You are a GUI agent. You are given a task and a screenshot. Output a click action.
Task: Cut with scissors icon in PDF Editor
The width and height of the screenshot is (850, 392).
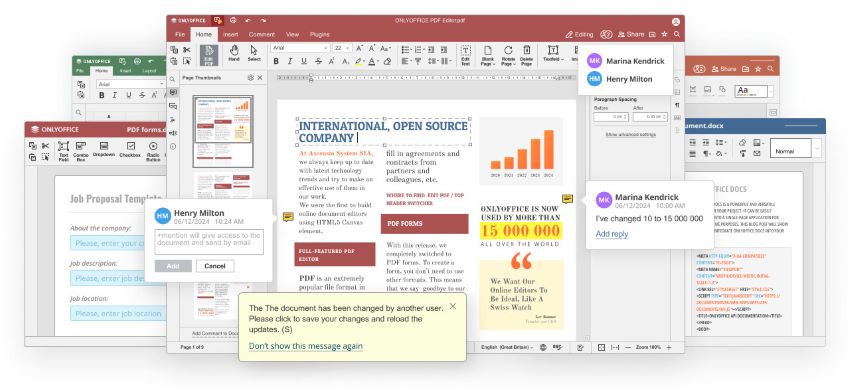pos(186,50)
